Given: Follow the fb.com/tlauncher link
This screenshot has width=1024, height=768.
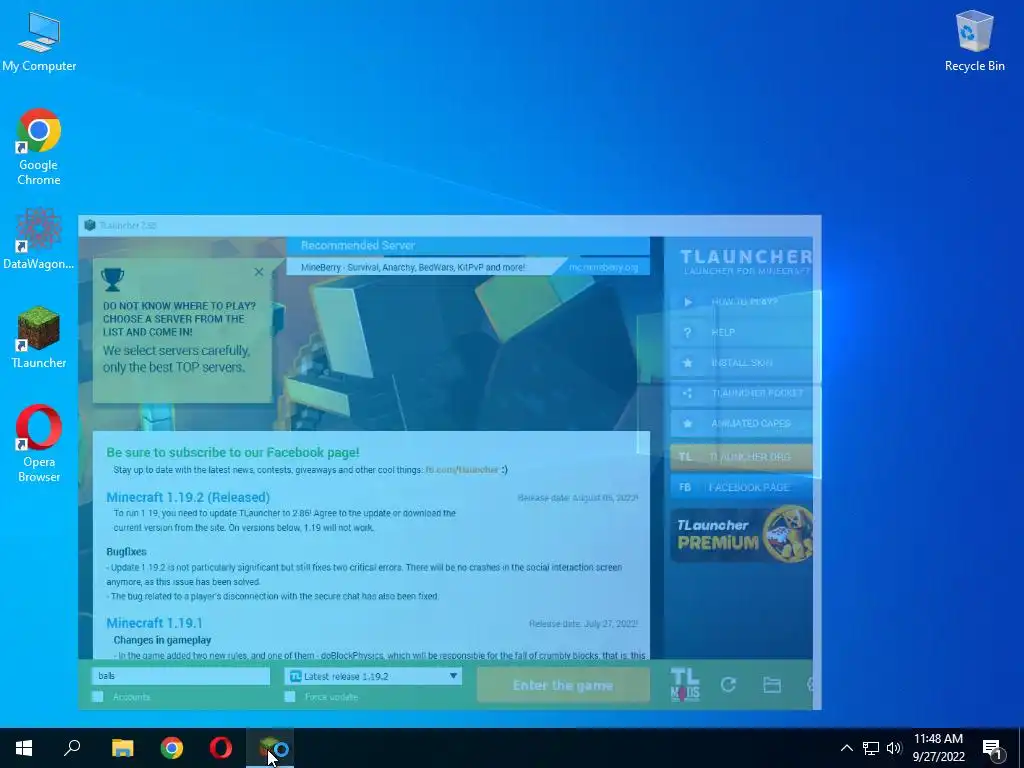Looking at the screenshot, I should coord(462,470).
